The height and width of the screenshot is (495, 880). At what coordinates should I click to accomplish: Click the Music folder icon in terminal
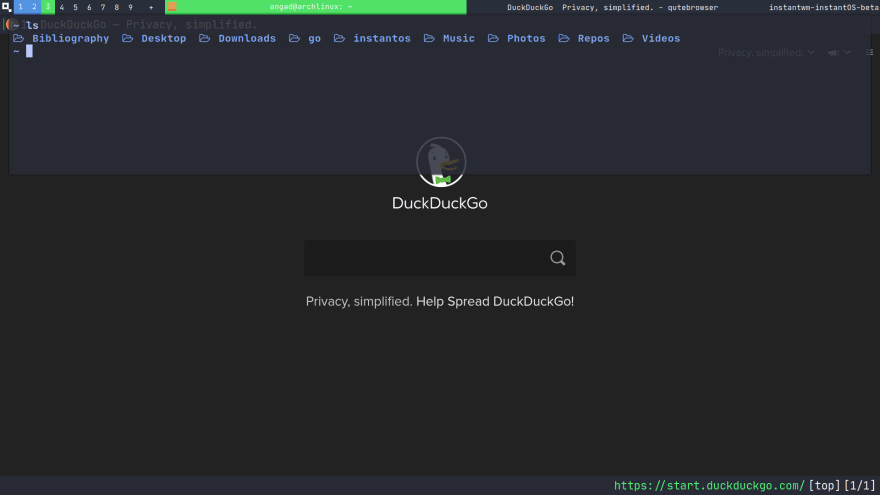(x=429, y=38)
